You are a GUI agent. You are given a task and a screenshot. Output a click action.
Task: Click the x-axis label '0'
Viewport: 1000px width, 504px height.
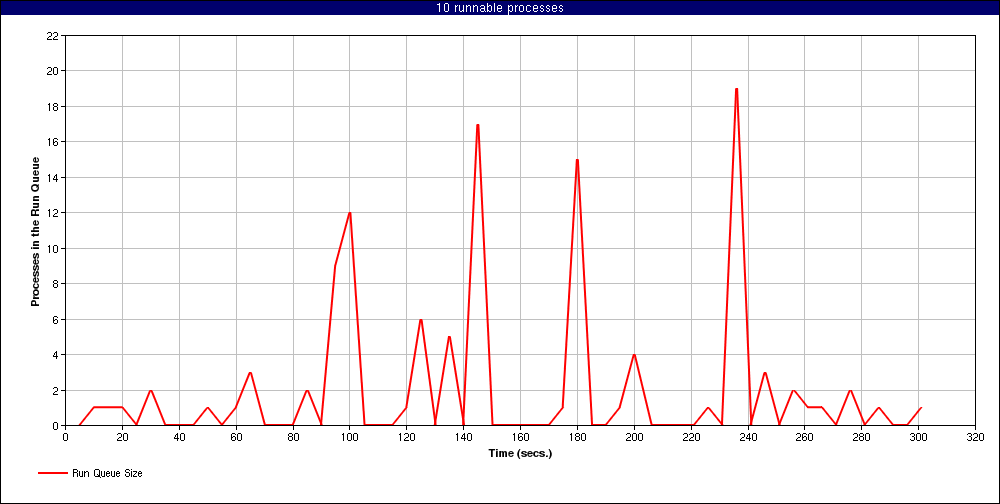point(66,437)
